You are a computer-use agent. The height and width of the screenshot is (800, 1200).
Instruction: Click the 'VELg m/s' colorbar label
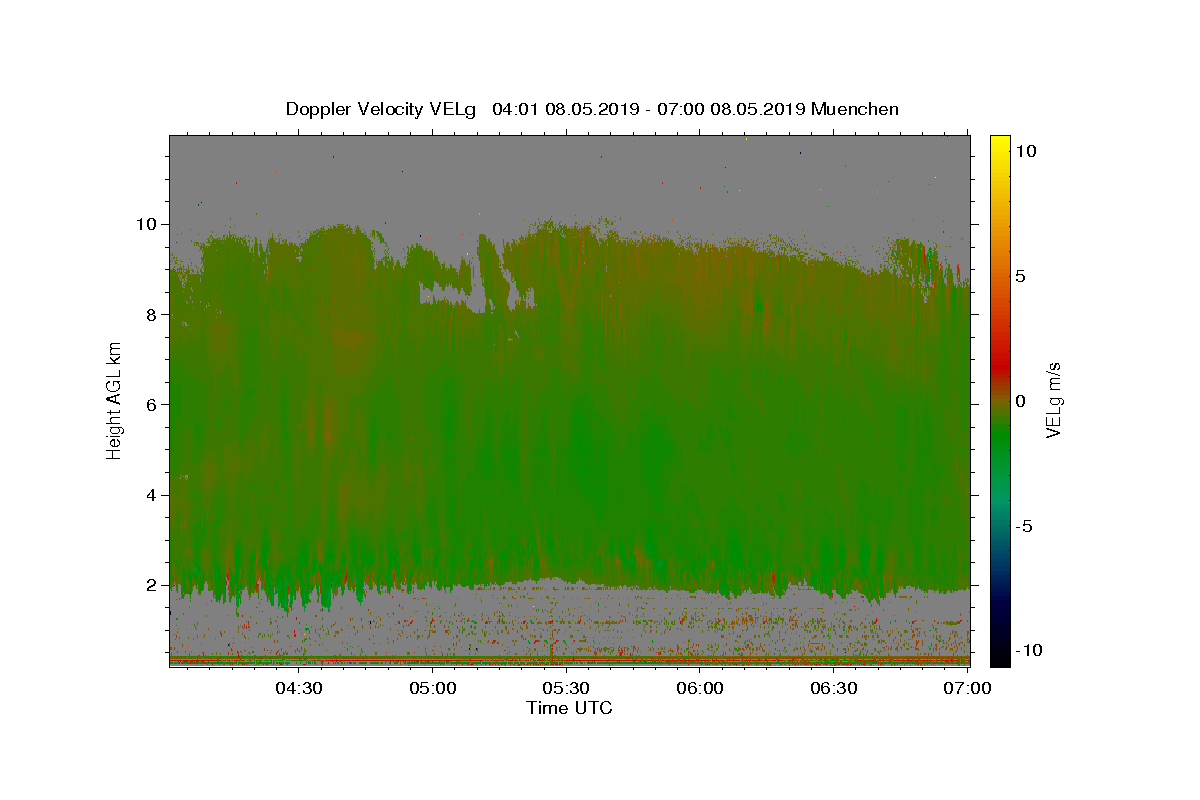pos(1053,400)
